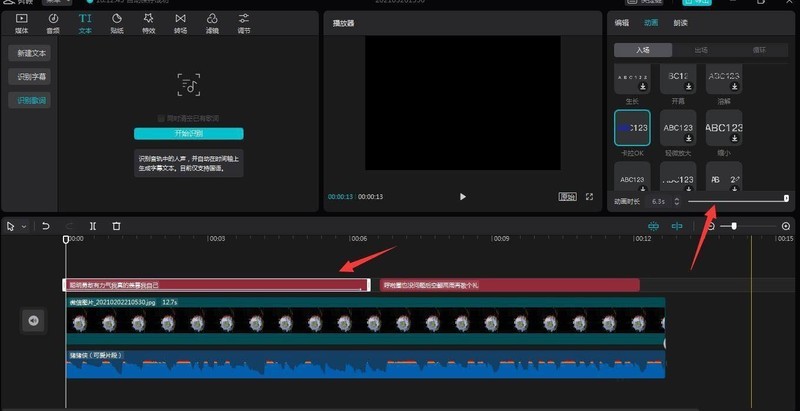
Task: Mute the video track speaker button
Action: (x=33, y=320)
